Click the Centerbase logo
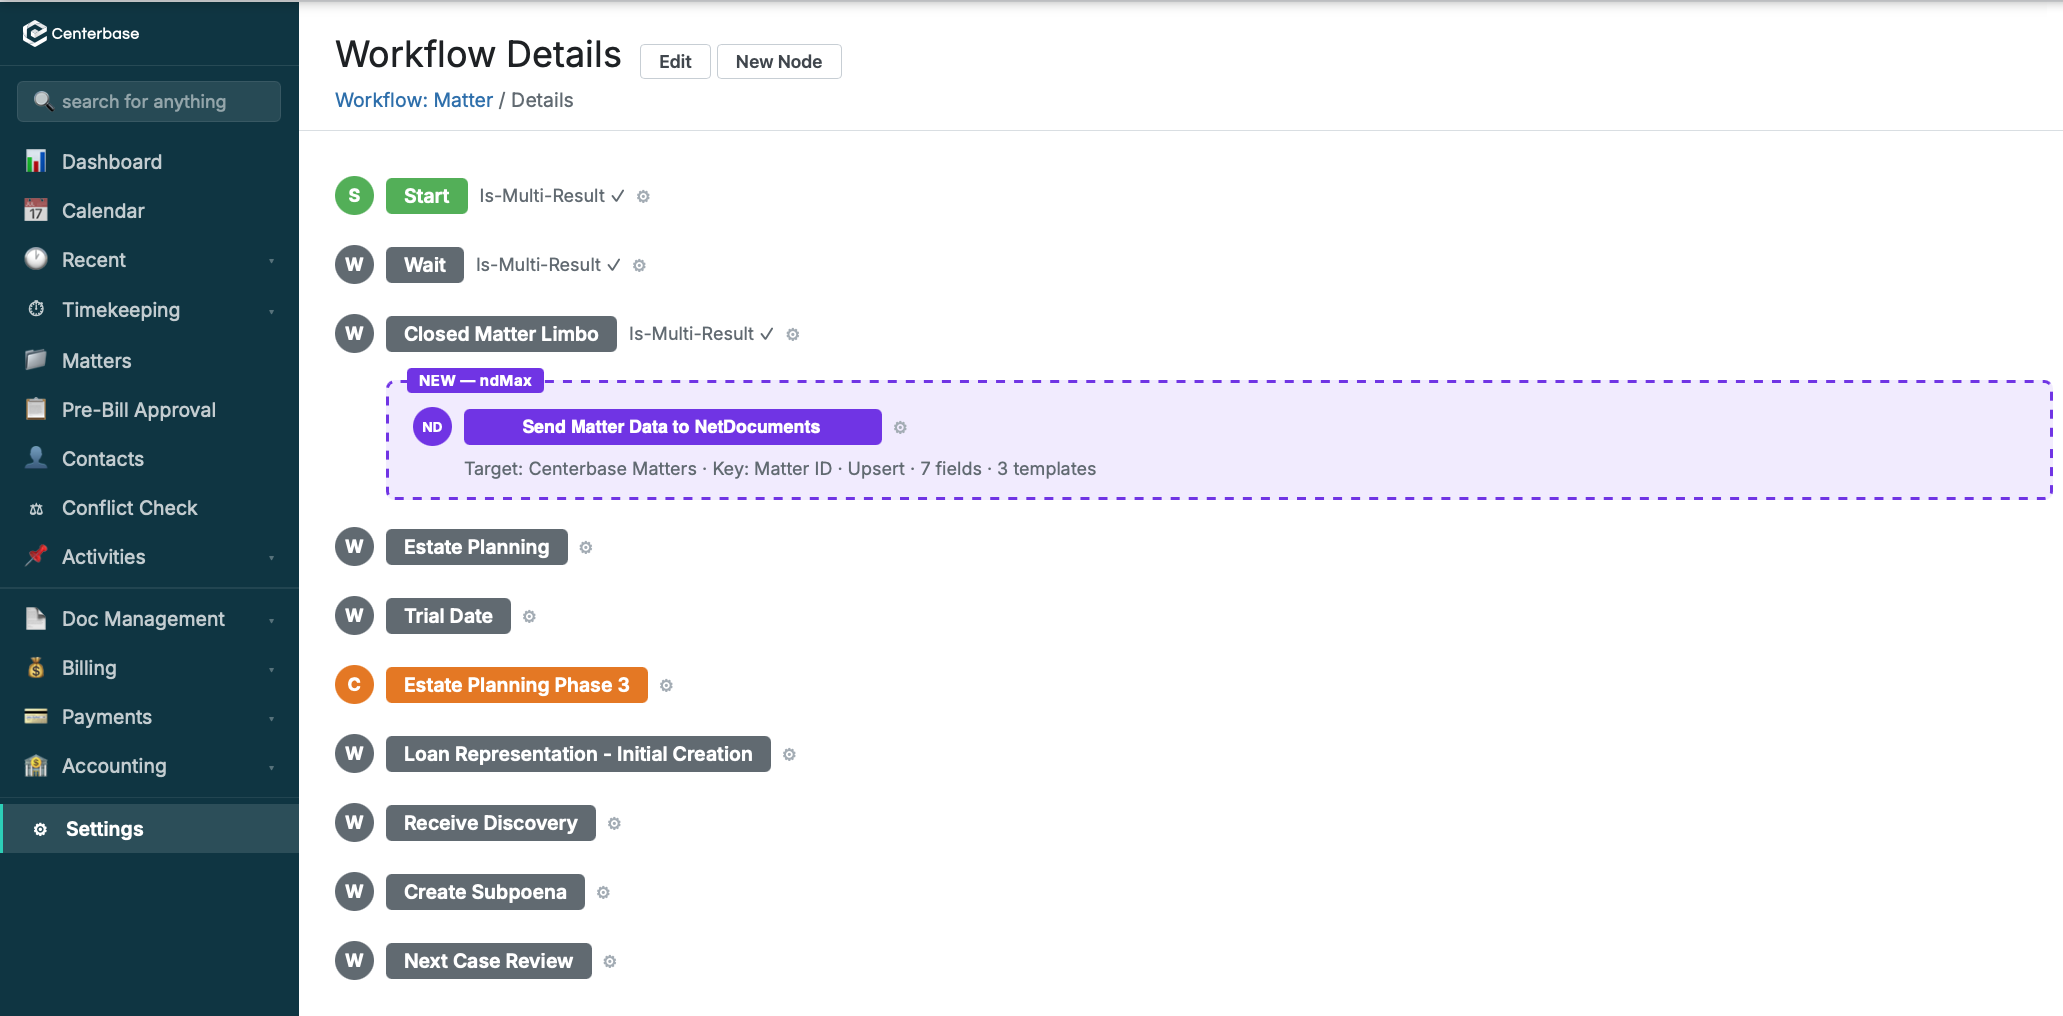The width and height of the screenshot is (2063, 1016). [x=81, y=33]
